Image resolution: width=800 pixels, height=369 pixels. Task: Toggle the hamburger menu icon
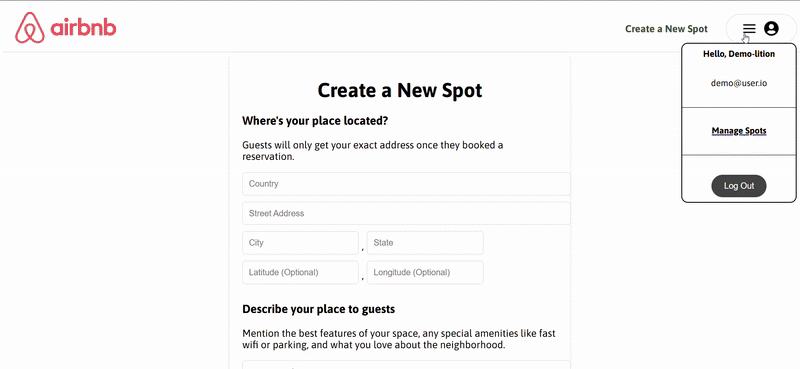pyautogui.click(x=749, y=29)
